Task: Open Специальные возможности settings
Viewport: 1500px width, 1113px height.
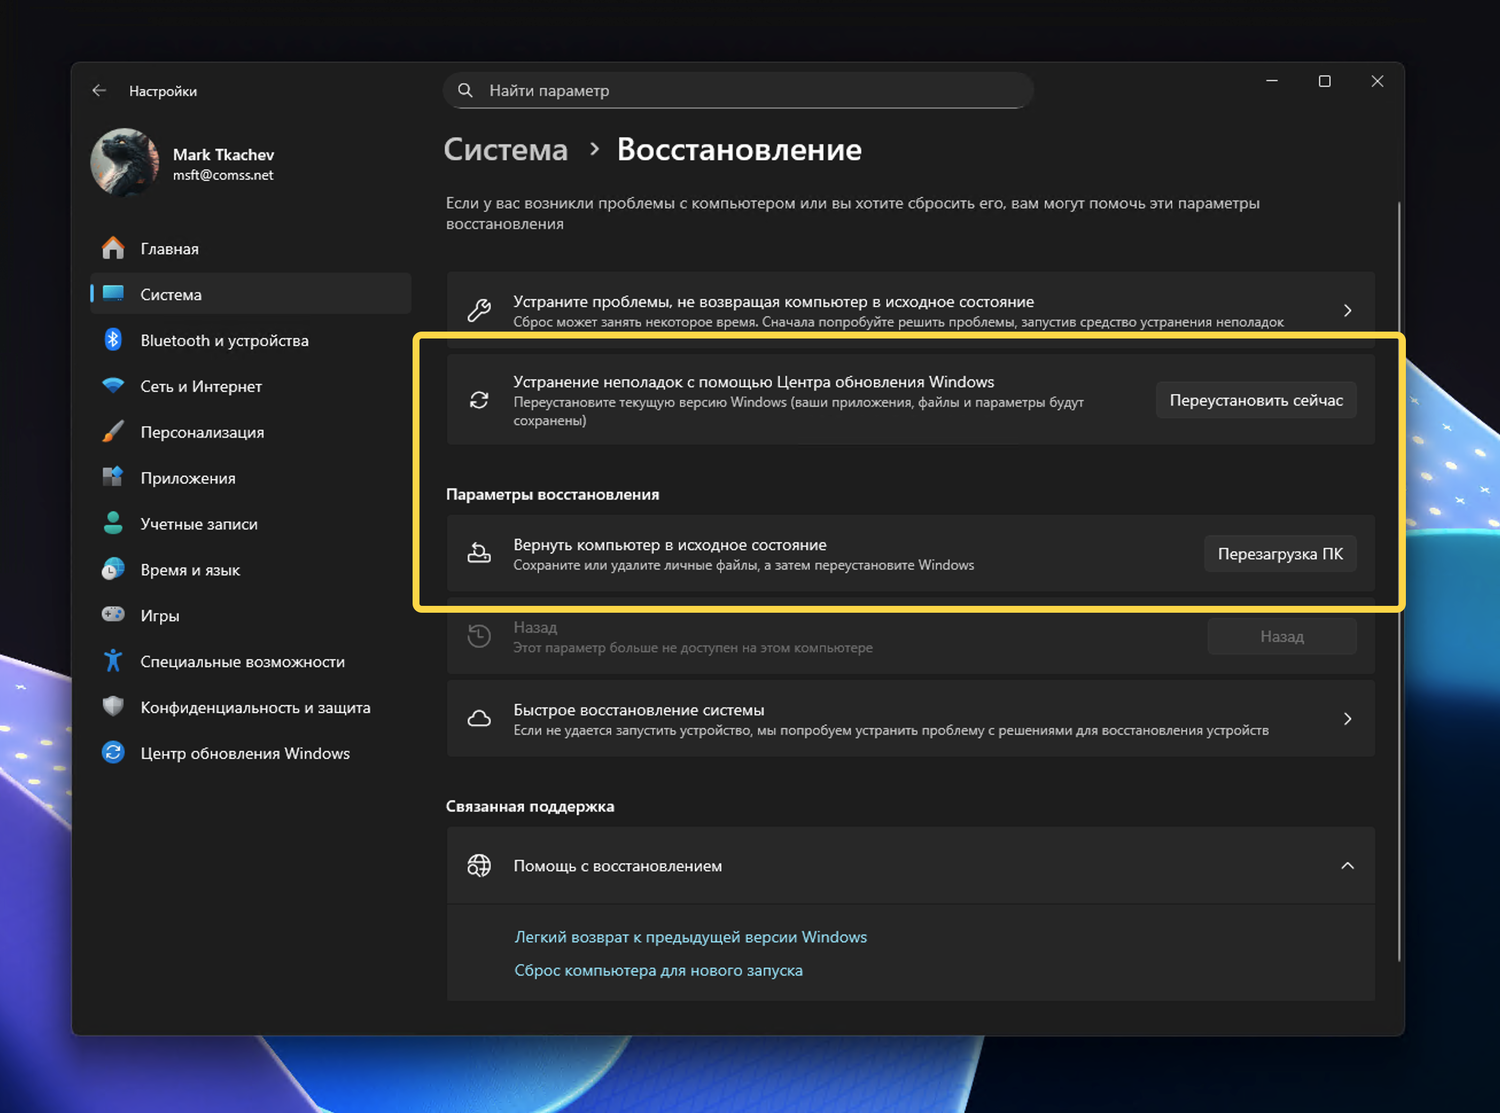Action: point(250,662)
